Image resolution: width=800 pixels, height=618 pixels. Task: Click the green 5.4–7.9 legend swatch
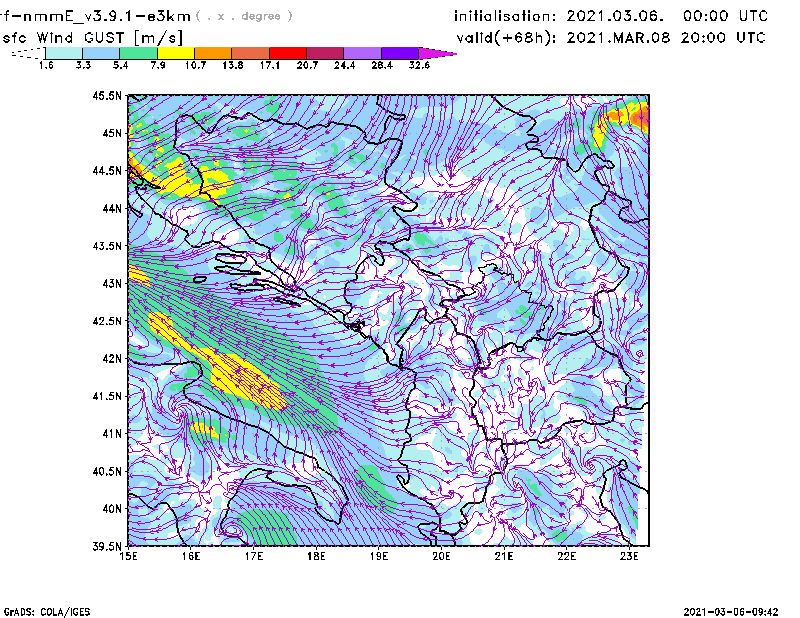click(138, 53)
